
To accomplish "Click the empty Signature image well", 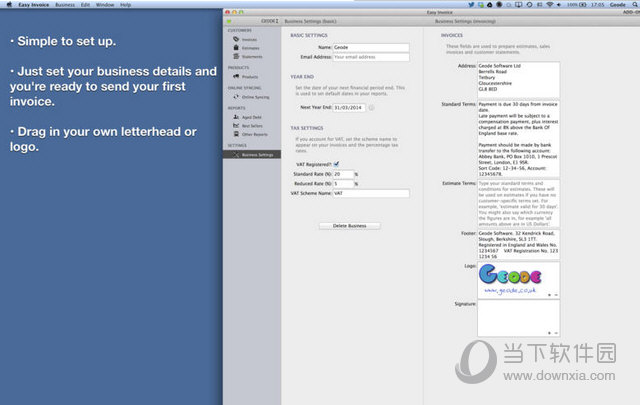I will pyautogui.click(x=518, y=318).
